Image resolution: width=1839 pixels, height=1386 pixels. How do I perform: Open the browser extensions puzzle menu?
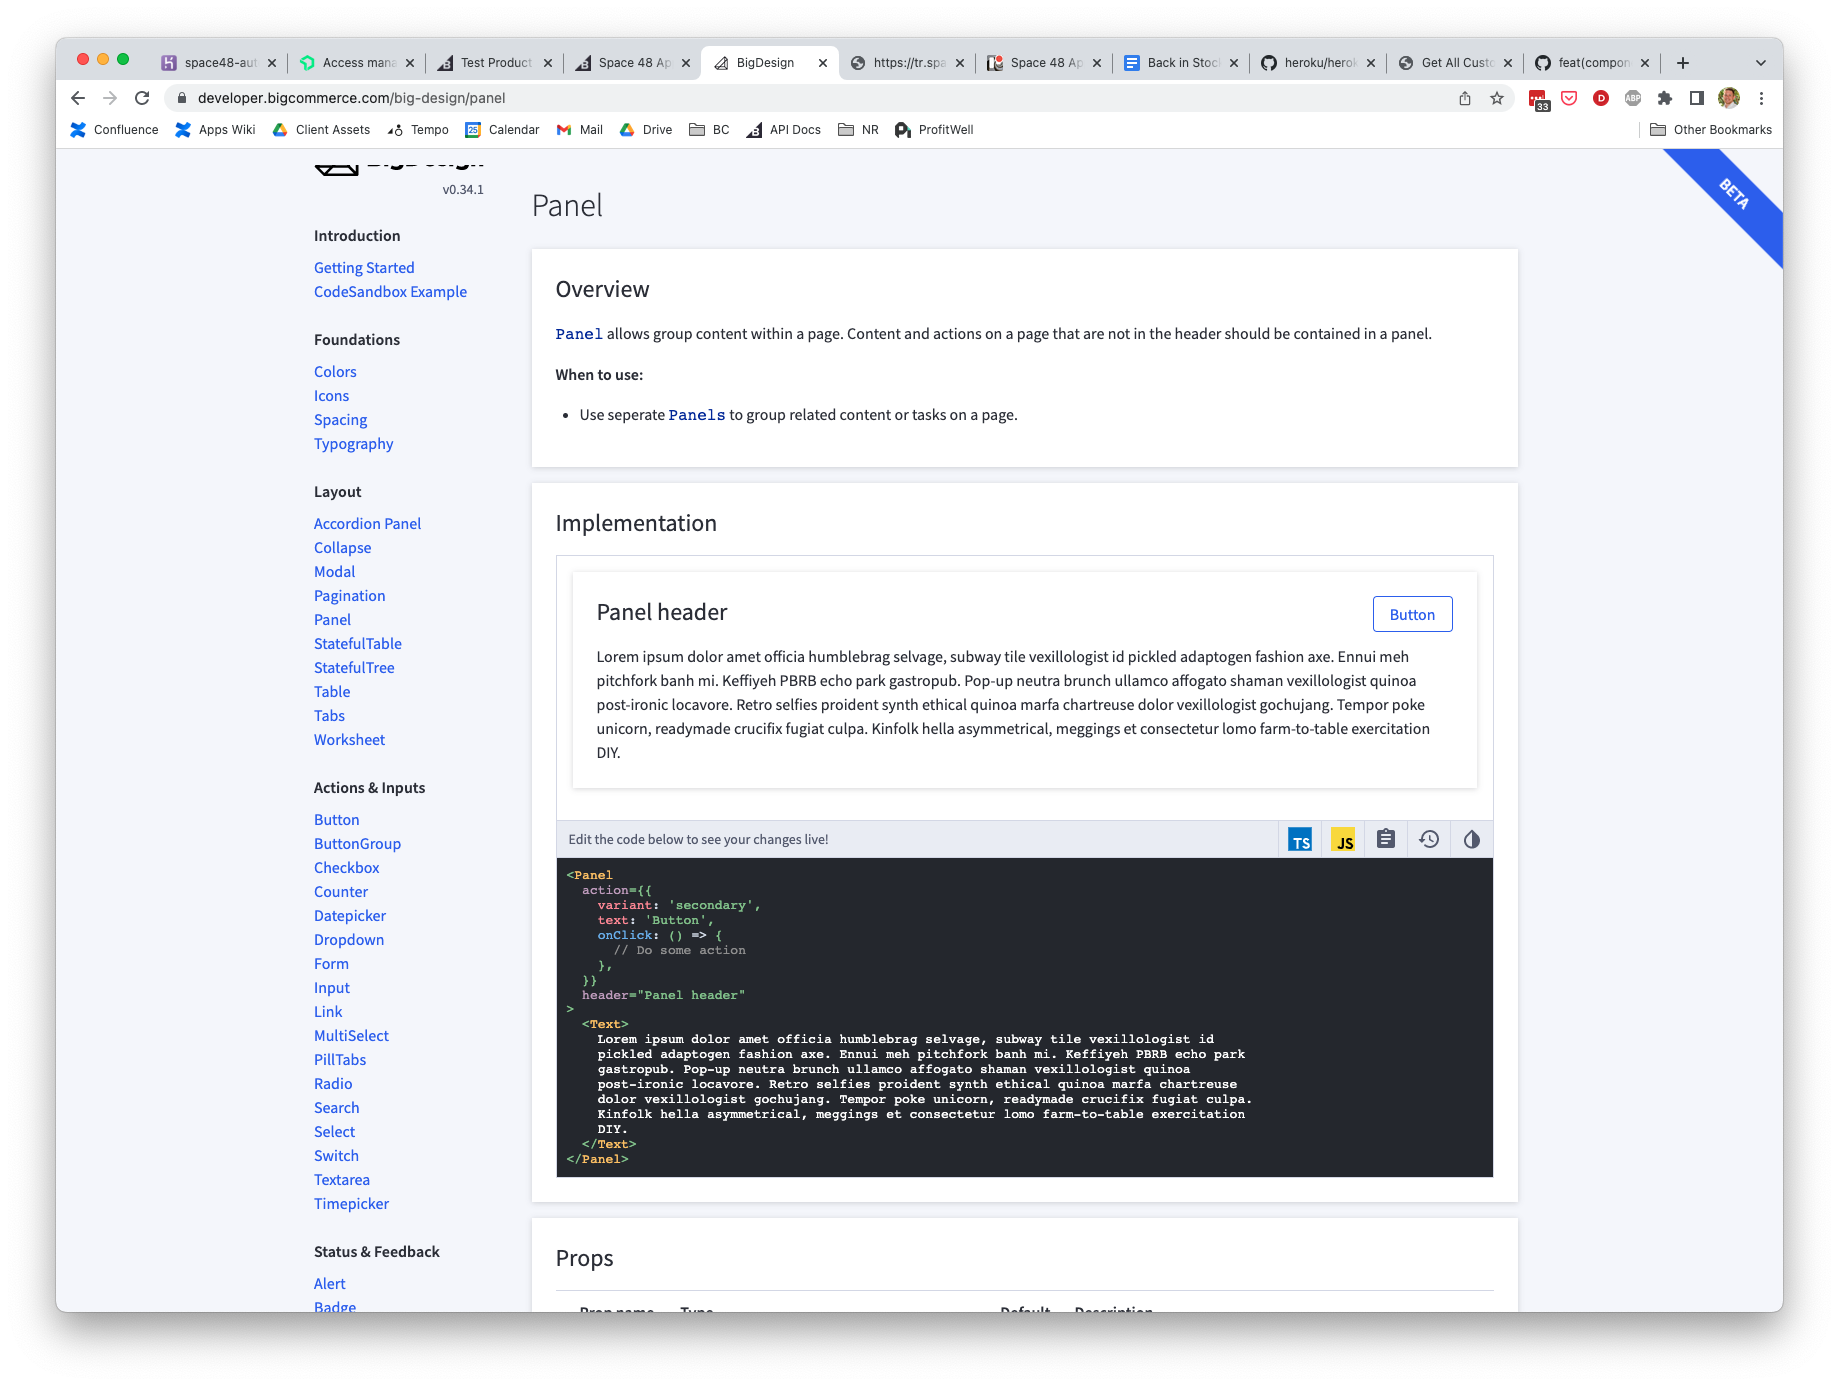pos(1664,98)
